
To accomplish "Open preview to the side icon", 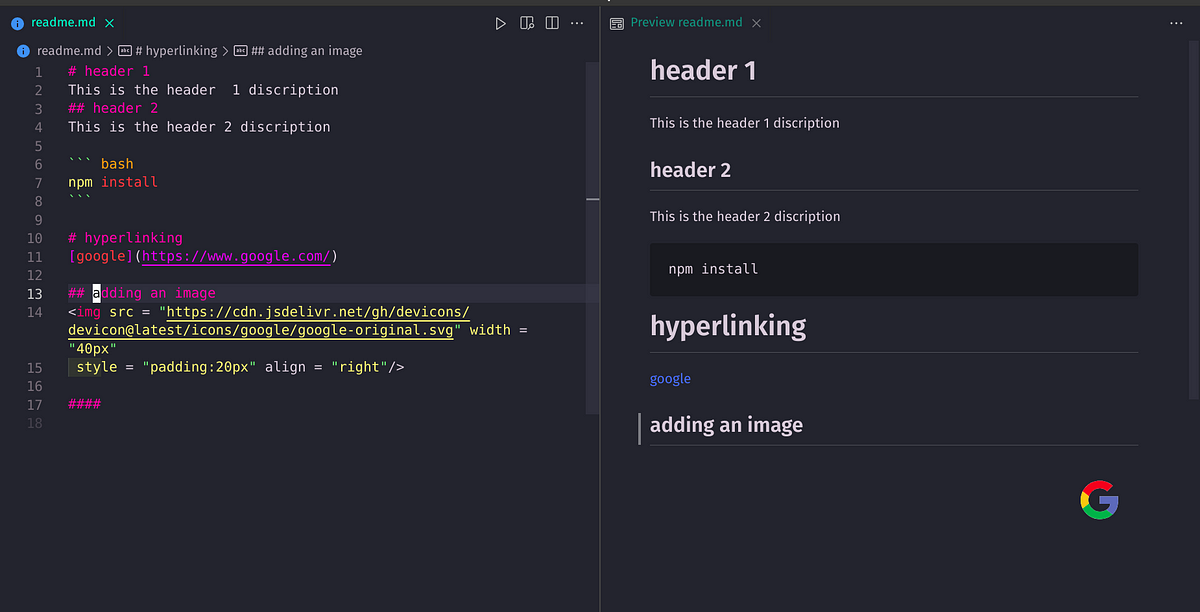I will [x=527, y=23].
